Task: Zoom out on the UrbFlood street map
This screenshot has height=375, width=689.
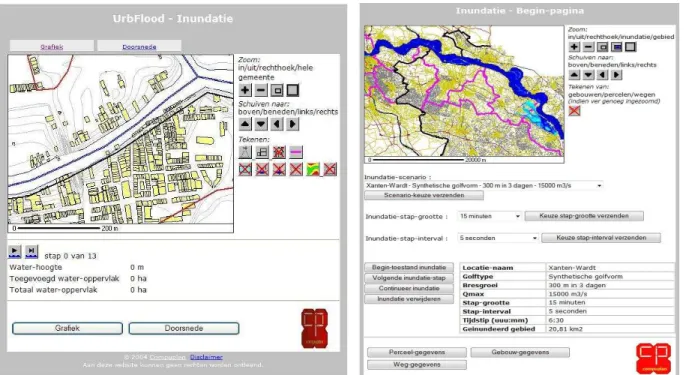Action: pos(261,90)
